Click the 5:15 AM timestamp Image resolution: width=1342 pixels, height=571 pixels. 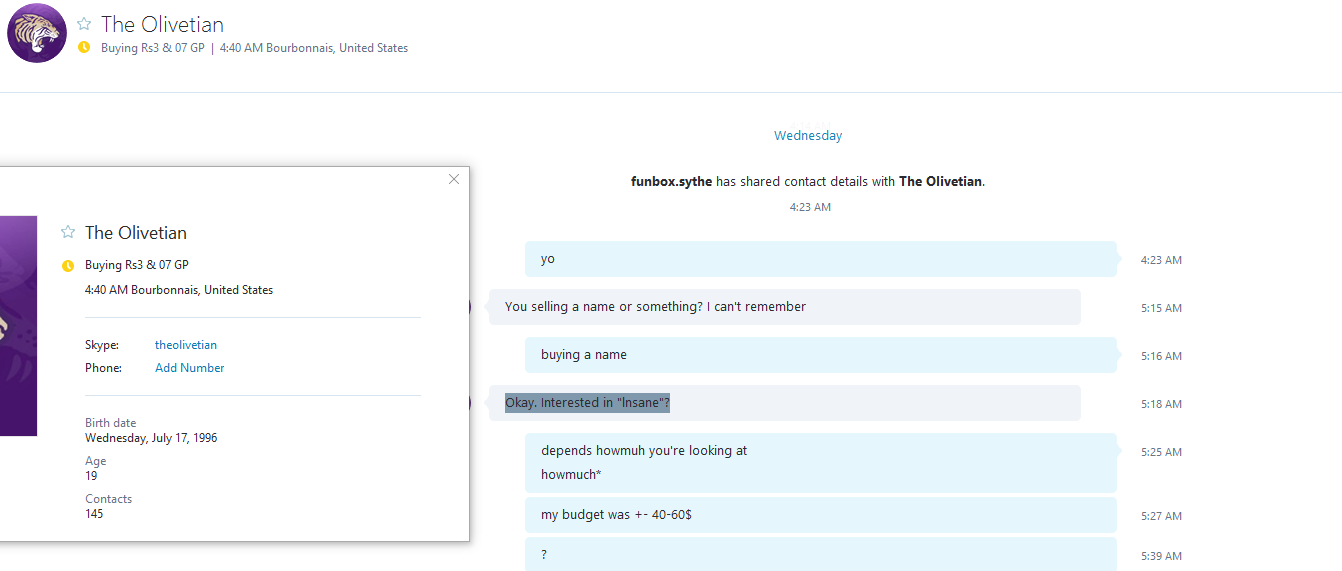tap(1161, 308)
